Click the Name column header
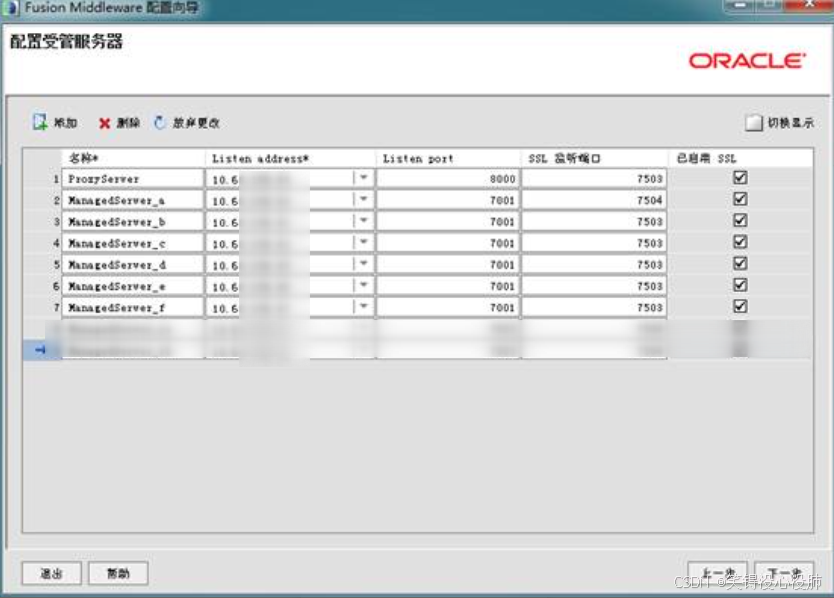 tap(133, 159)
